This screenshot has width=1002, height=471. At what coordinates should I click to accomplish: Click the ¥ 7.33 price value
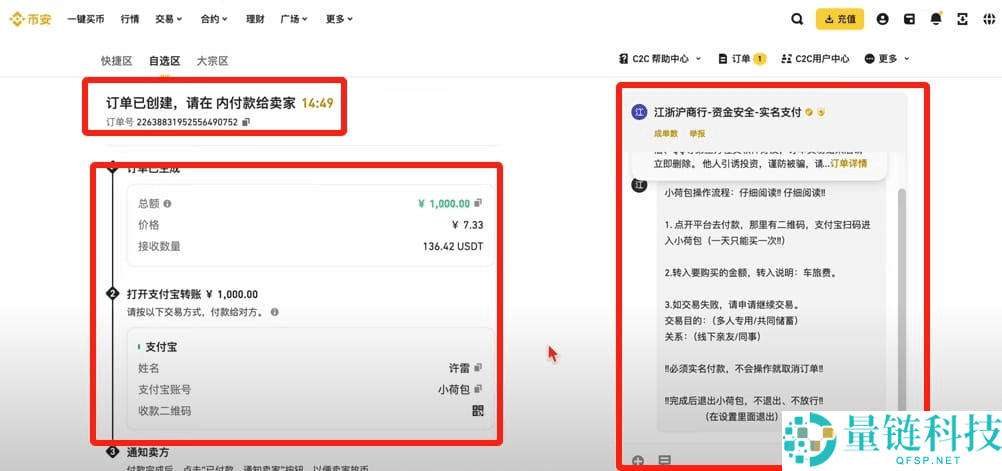[x=468, y=225]
